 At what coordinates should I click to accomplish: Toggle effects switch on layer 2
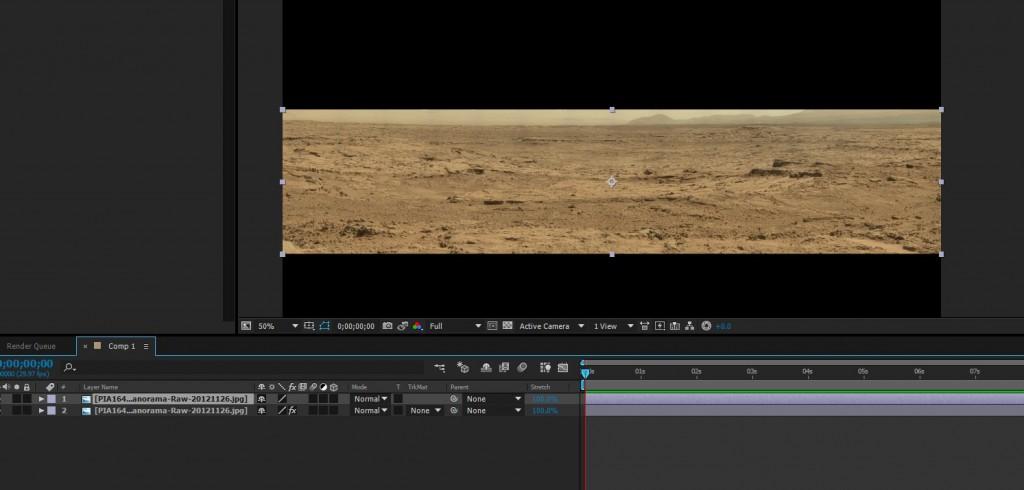coord(292,410)
